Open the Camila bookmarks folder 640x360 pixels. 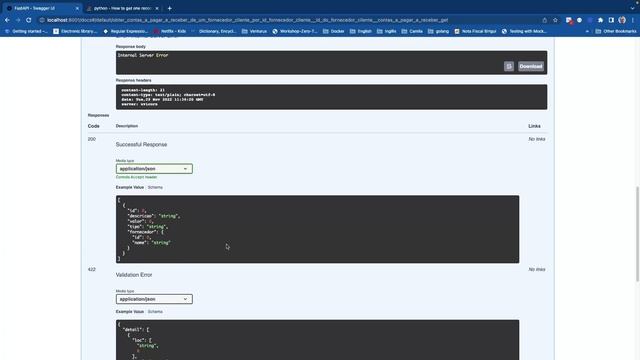point(412,31)
